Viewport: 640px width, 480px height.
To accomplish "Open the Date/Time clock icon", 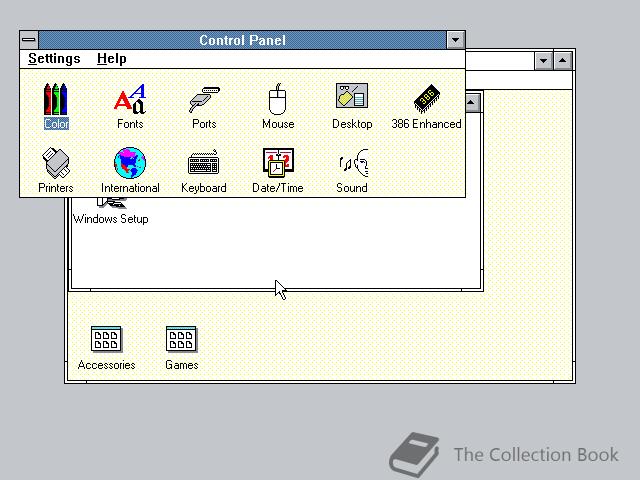I will point(278,162).
